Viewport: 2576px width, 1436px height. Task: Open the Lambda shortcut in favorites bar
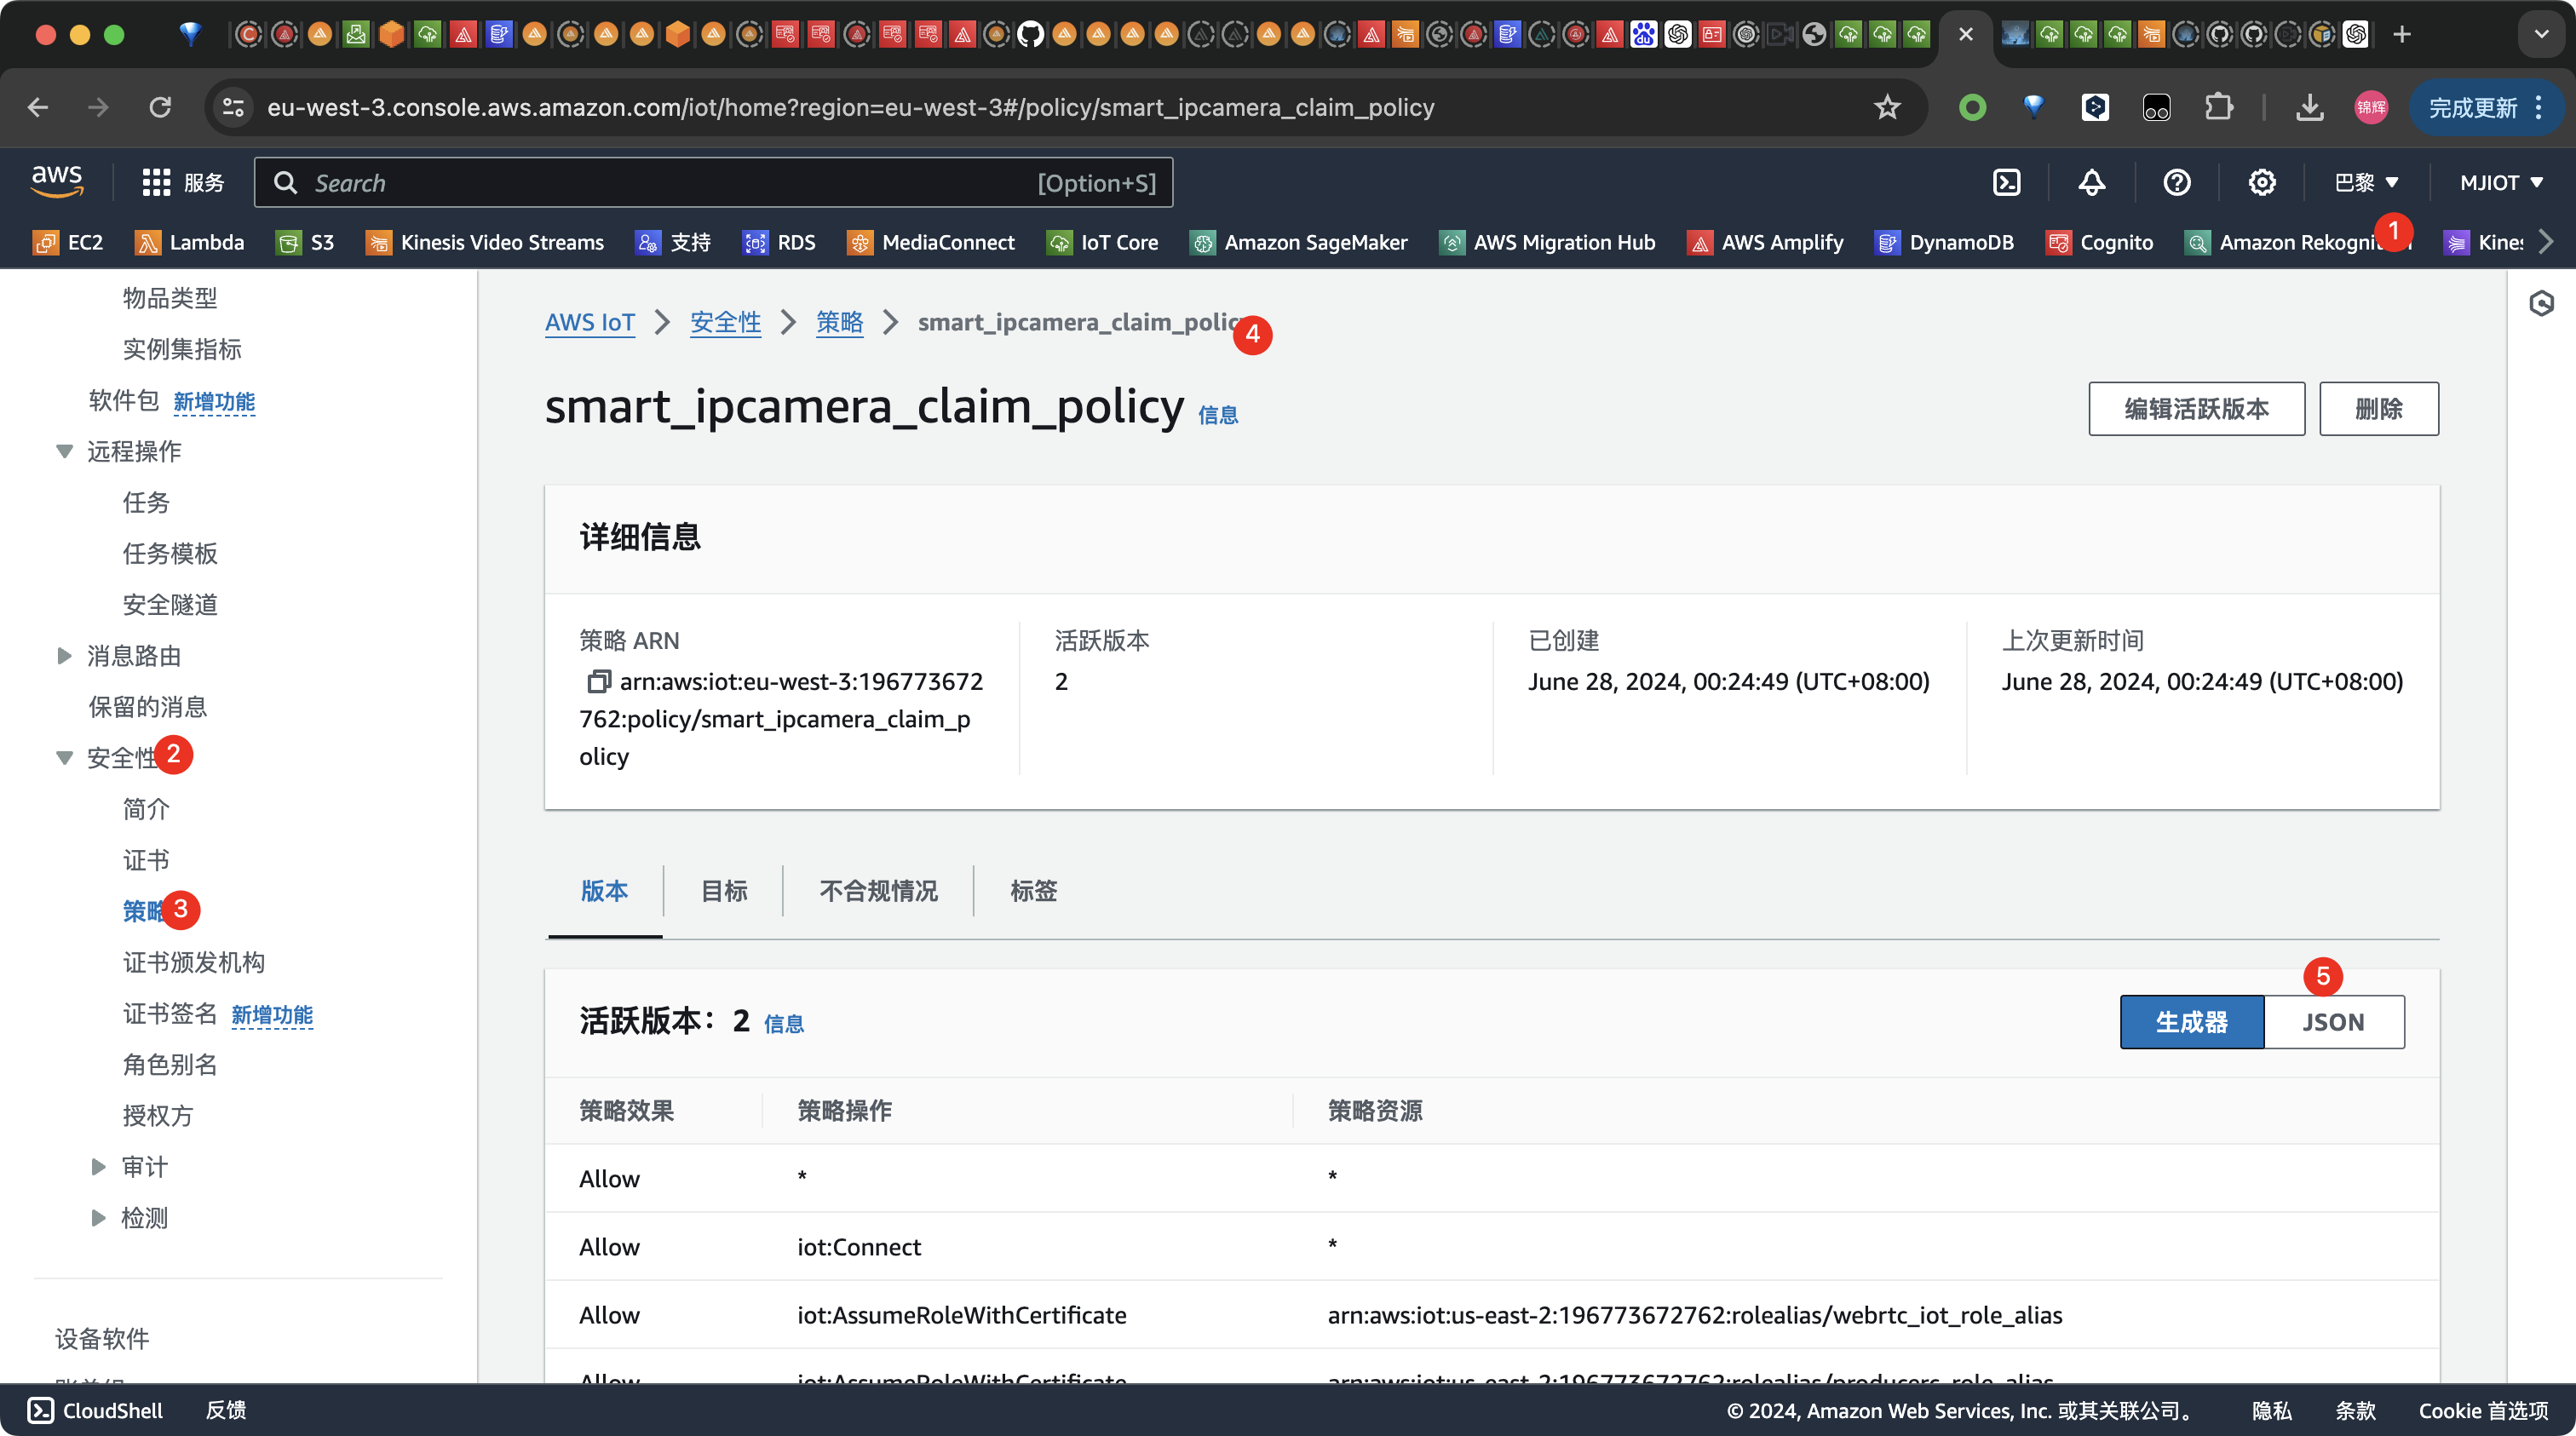tap(189, 243)
